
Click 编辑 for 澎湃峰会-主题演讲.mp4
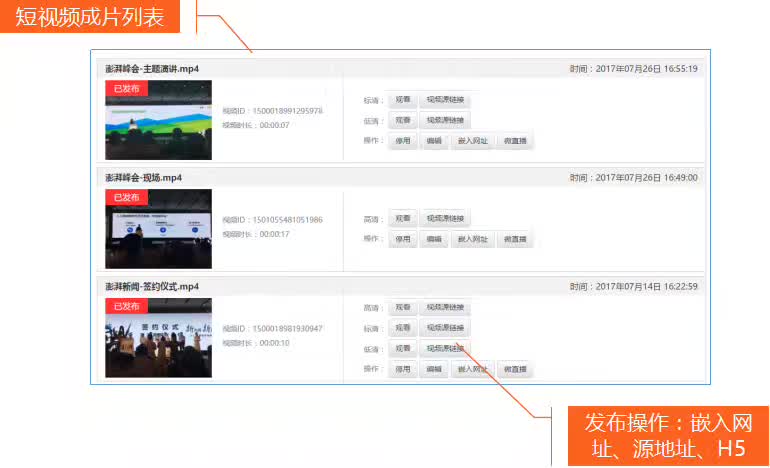click(x=434, y=141)
